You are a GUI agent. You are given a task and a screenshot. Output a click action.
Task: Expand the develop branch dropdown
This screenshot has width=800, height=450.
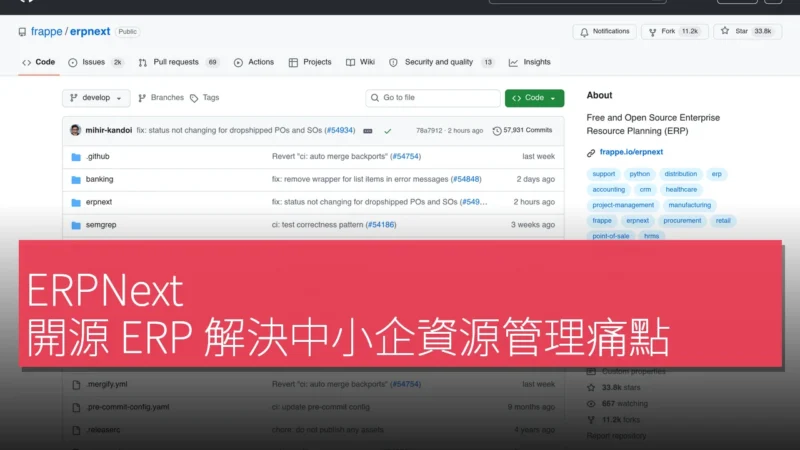coord(96,98)
